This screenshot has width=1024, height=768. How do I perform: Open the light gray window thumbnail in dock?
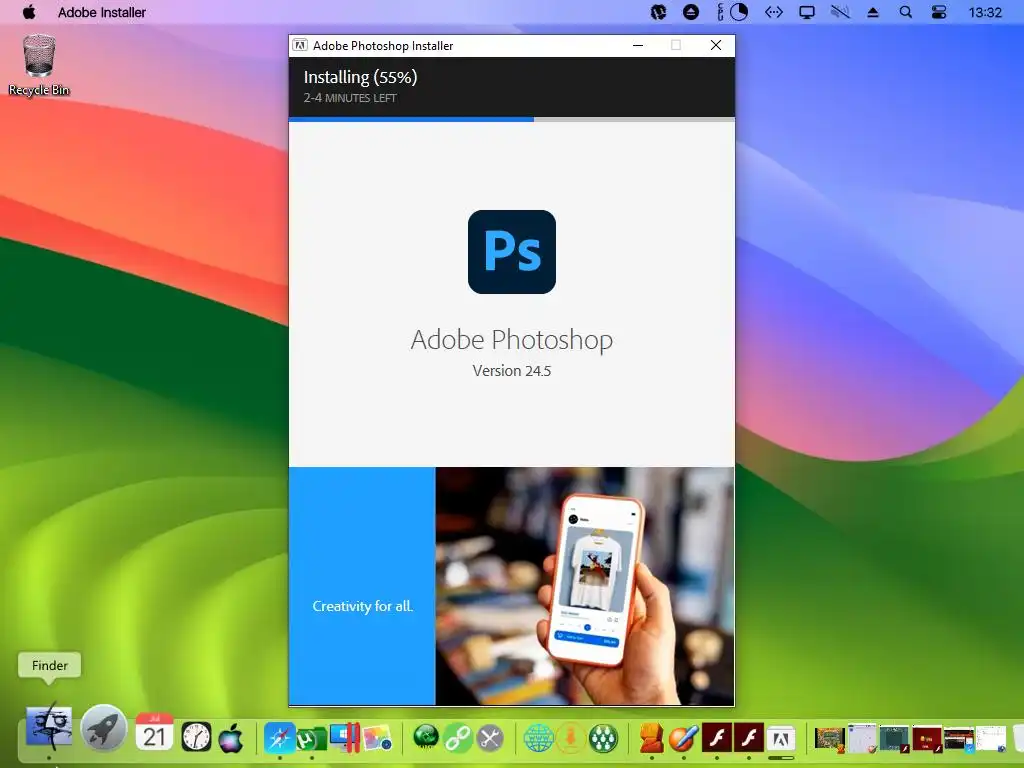click(x=862, y=739)
